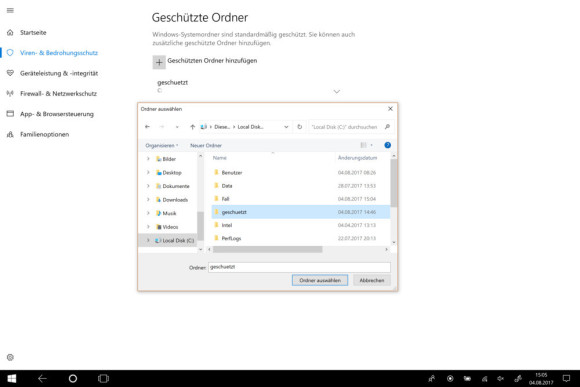Open Familienoptionen from the sidebar
The height and width of the screenshot is (387, 580).
click(44, 134)
